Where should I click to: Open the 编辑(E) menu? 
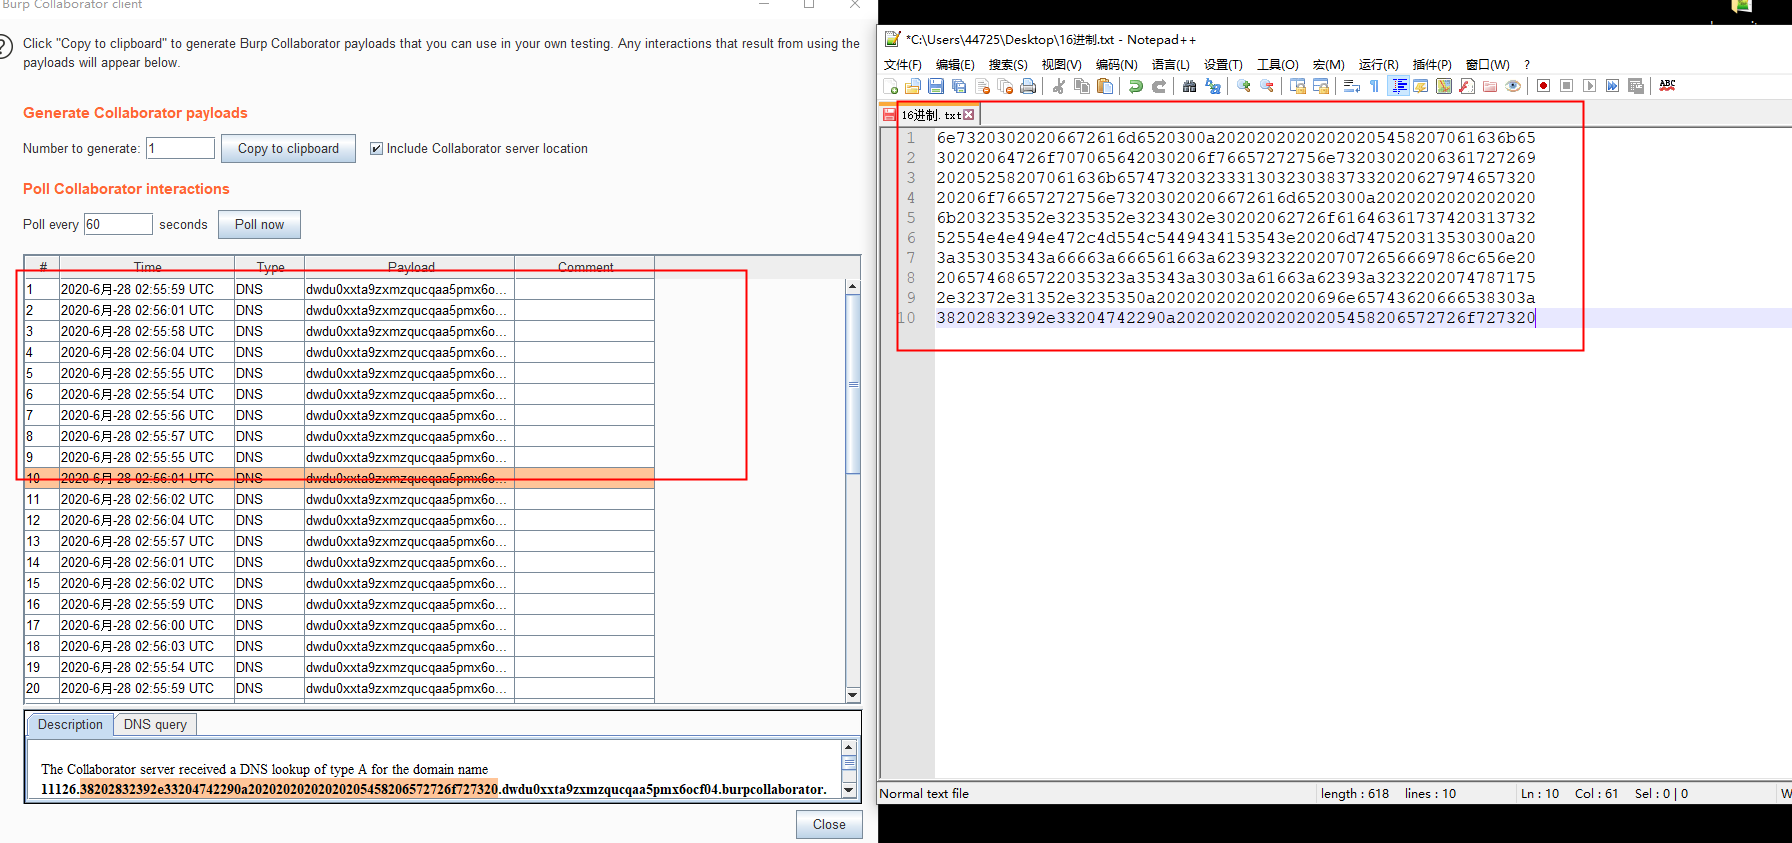(x=955, y=65)
